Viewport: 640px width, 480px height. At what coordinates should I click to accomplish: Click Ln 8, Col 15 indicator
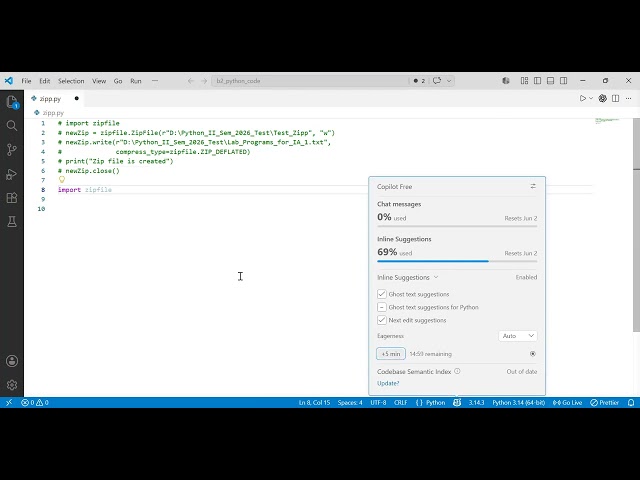(x=314, y=402)
